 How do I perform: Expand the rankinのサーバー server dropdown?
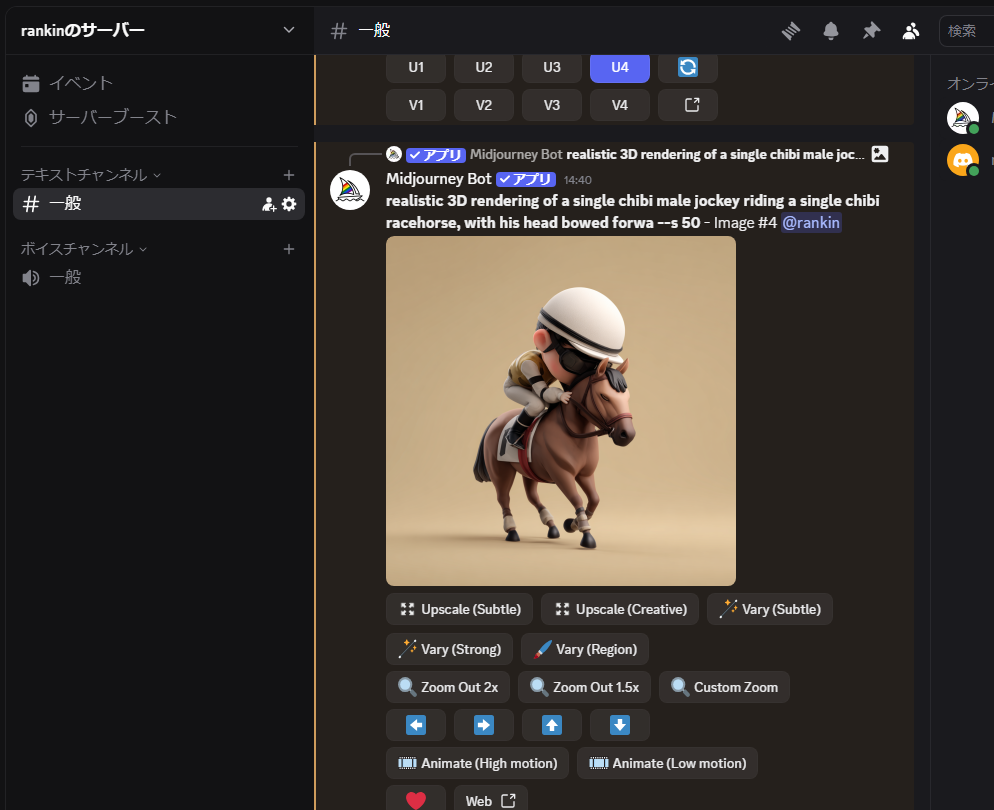288,30
